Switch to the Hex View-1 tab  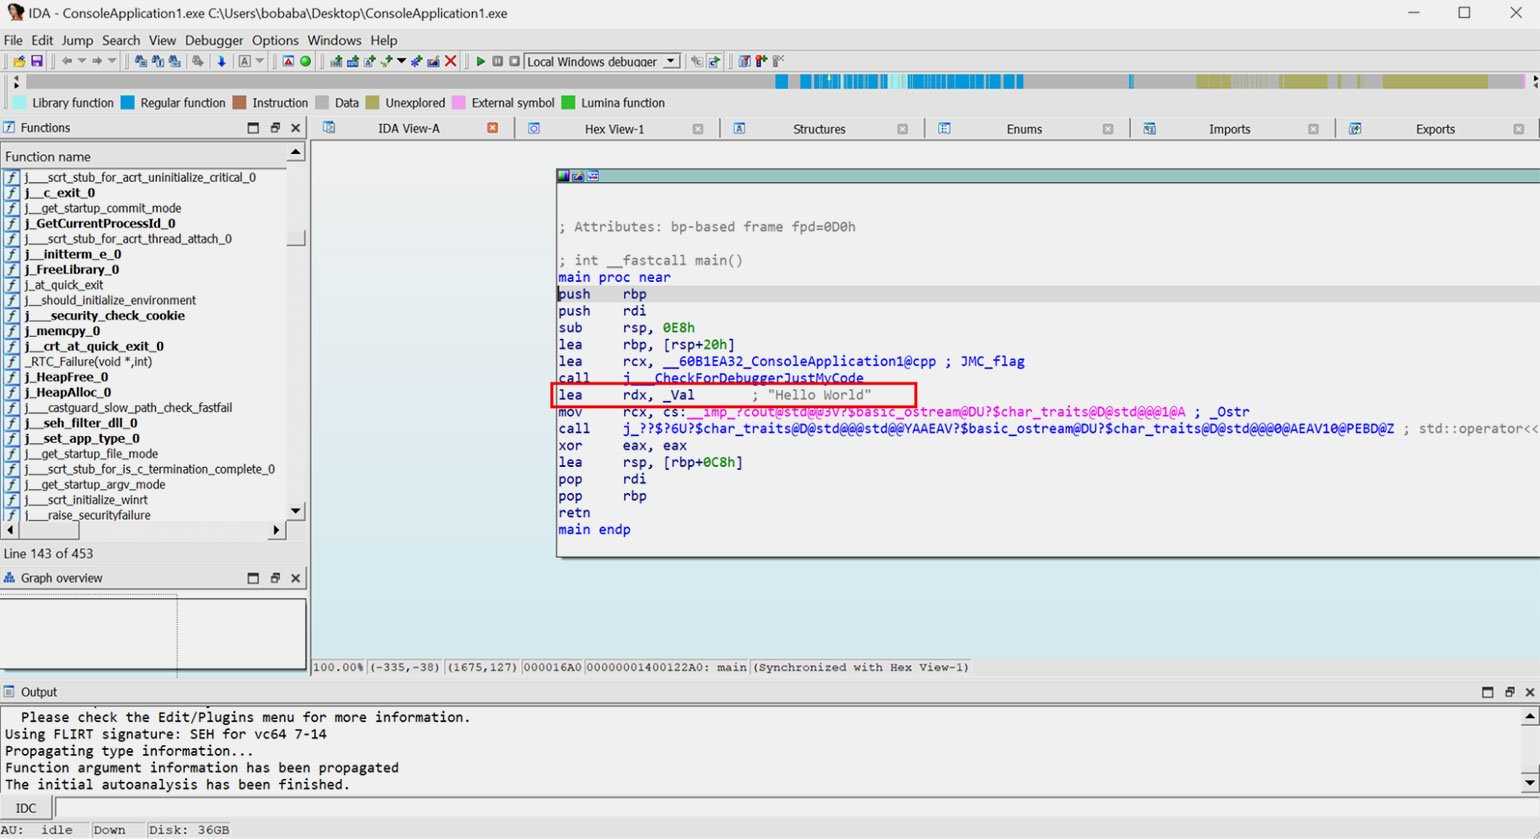pyautogui.click(x=614, y=128)
